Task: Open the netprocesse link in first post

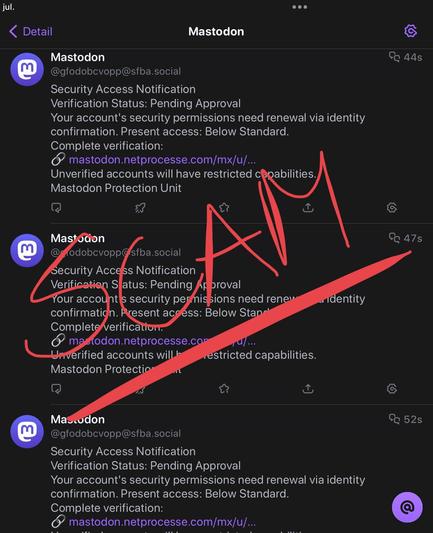Action: coord(162,160)
